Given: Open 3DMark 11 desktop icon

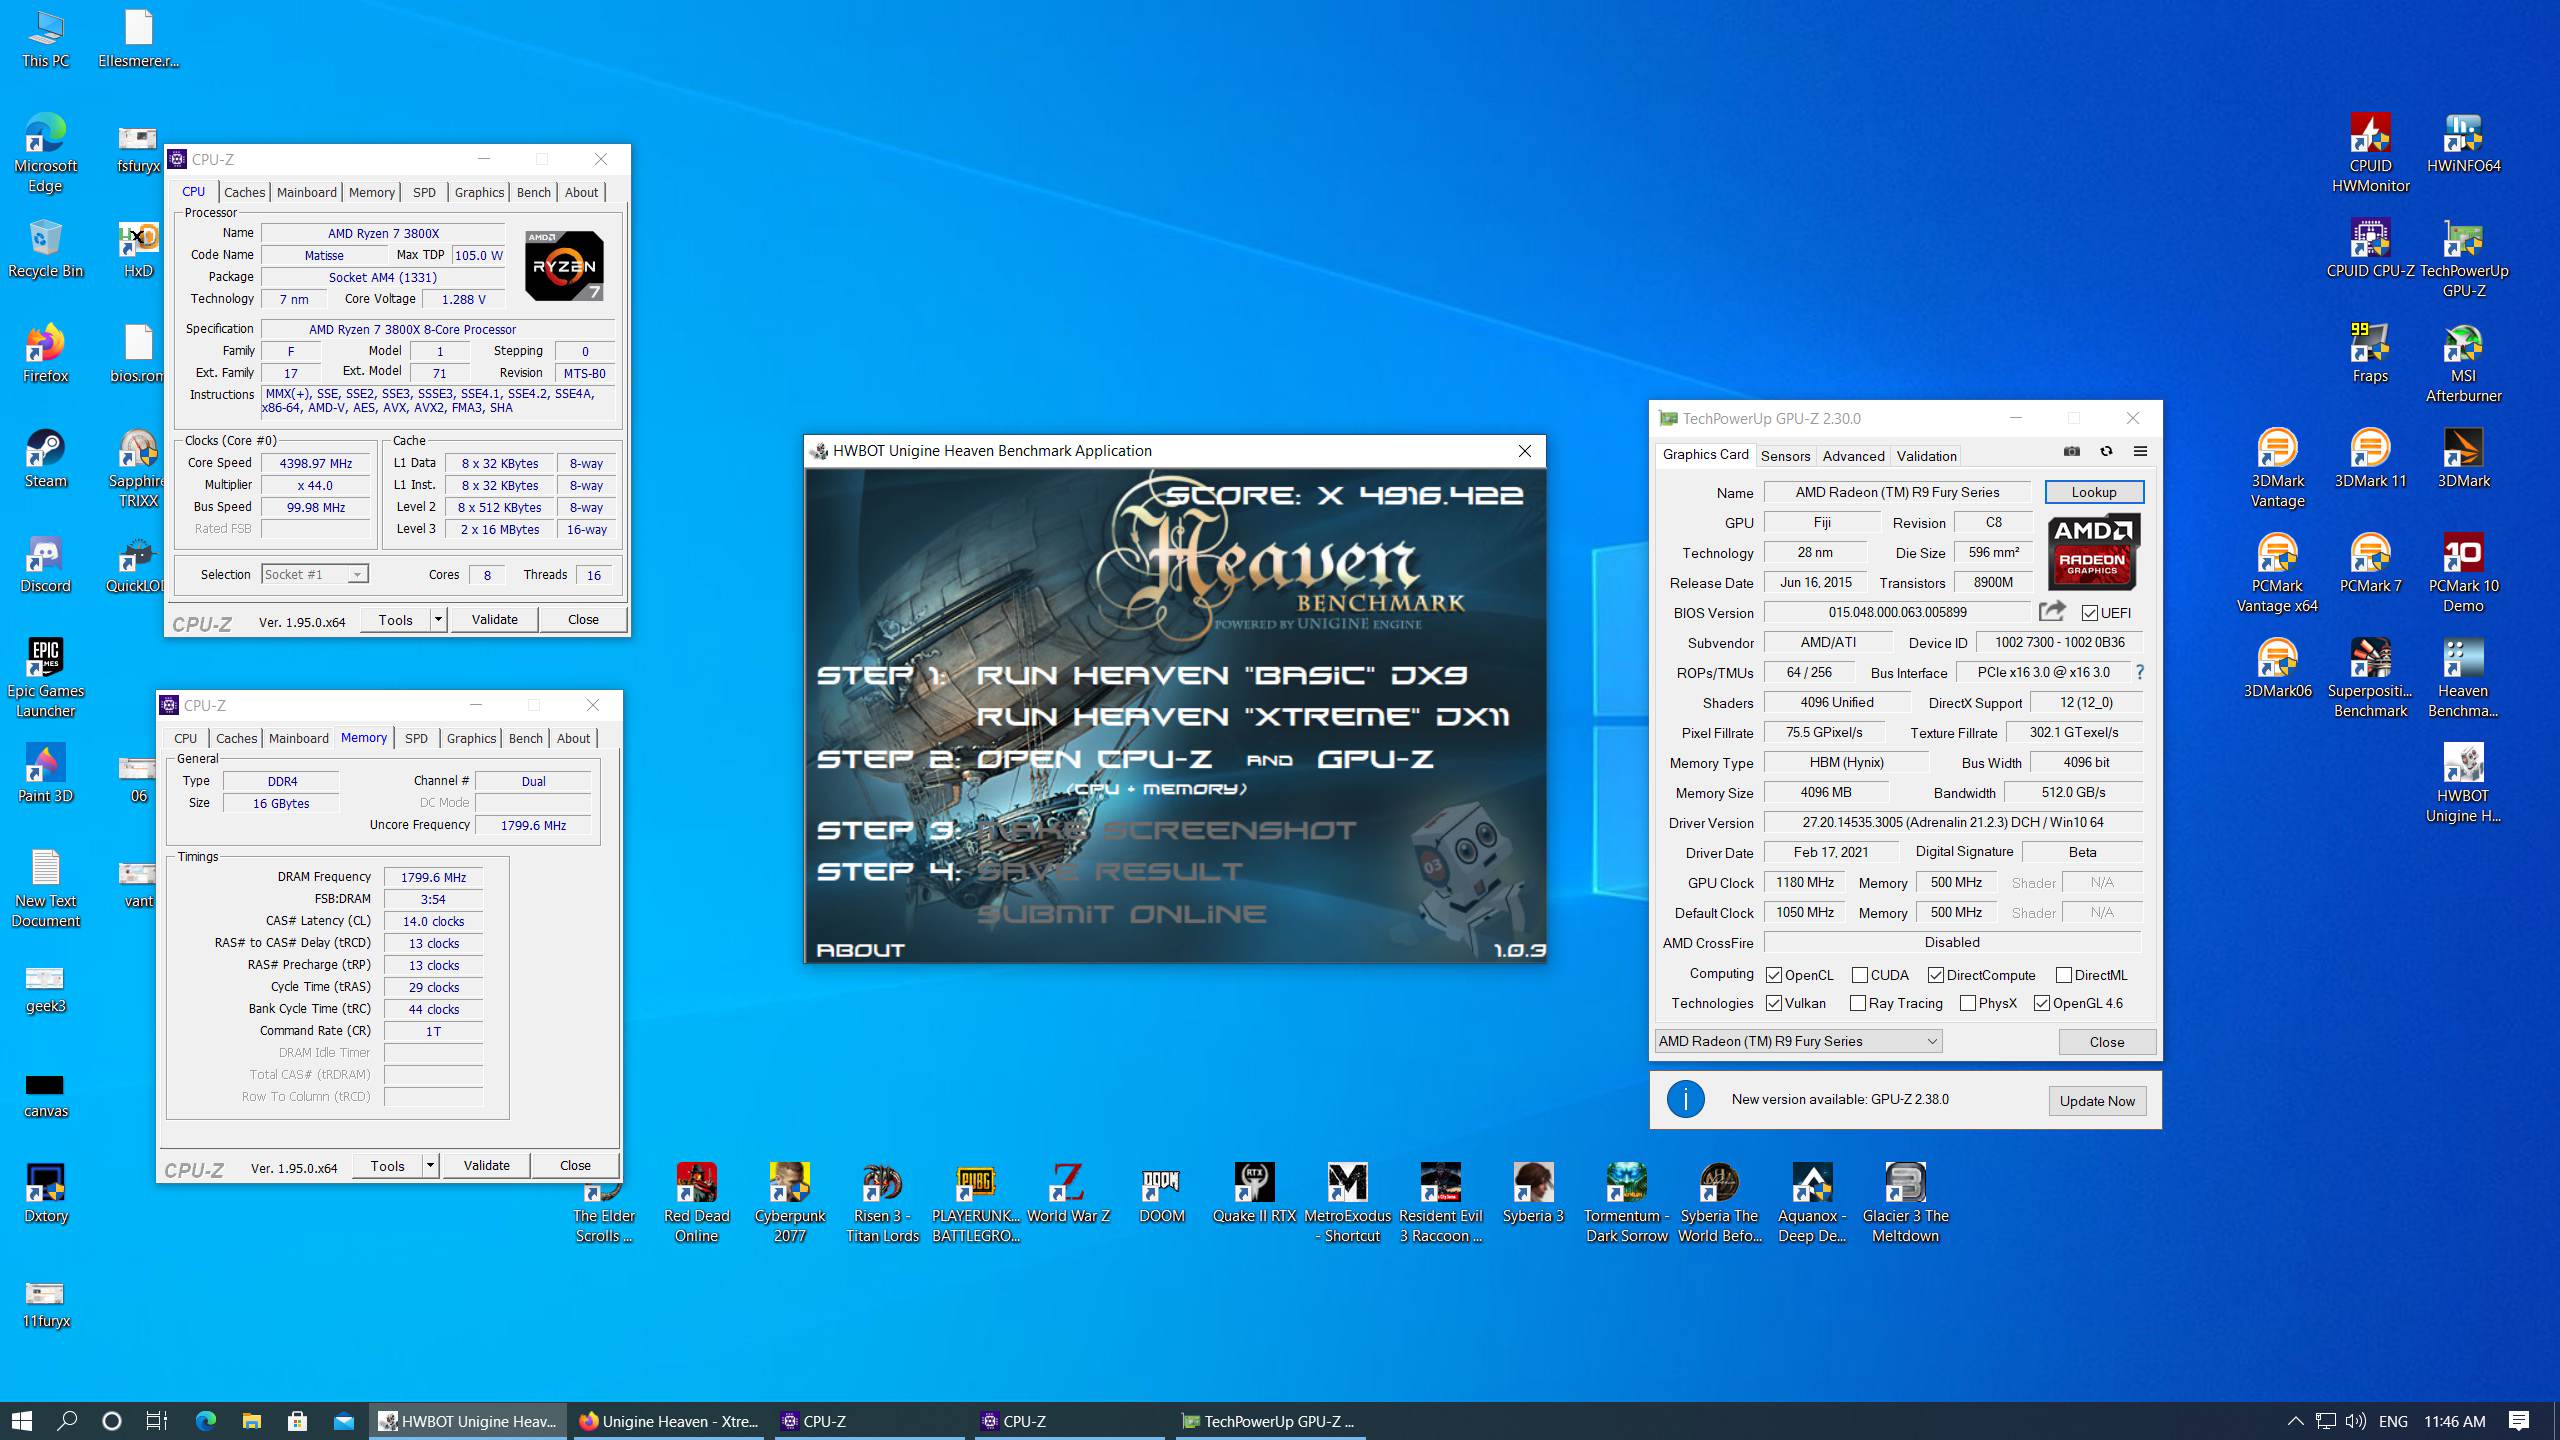Looking at the screenshot, I should 2370,460.
